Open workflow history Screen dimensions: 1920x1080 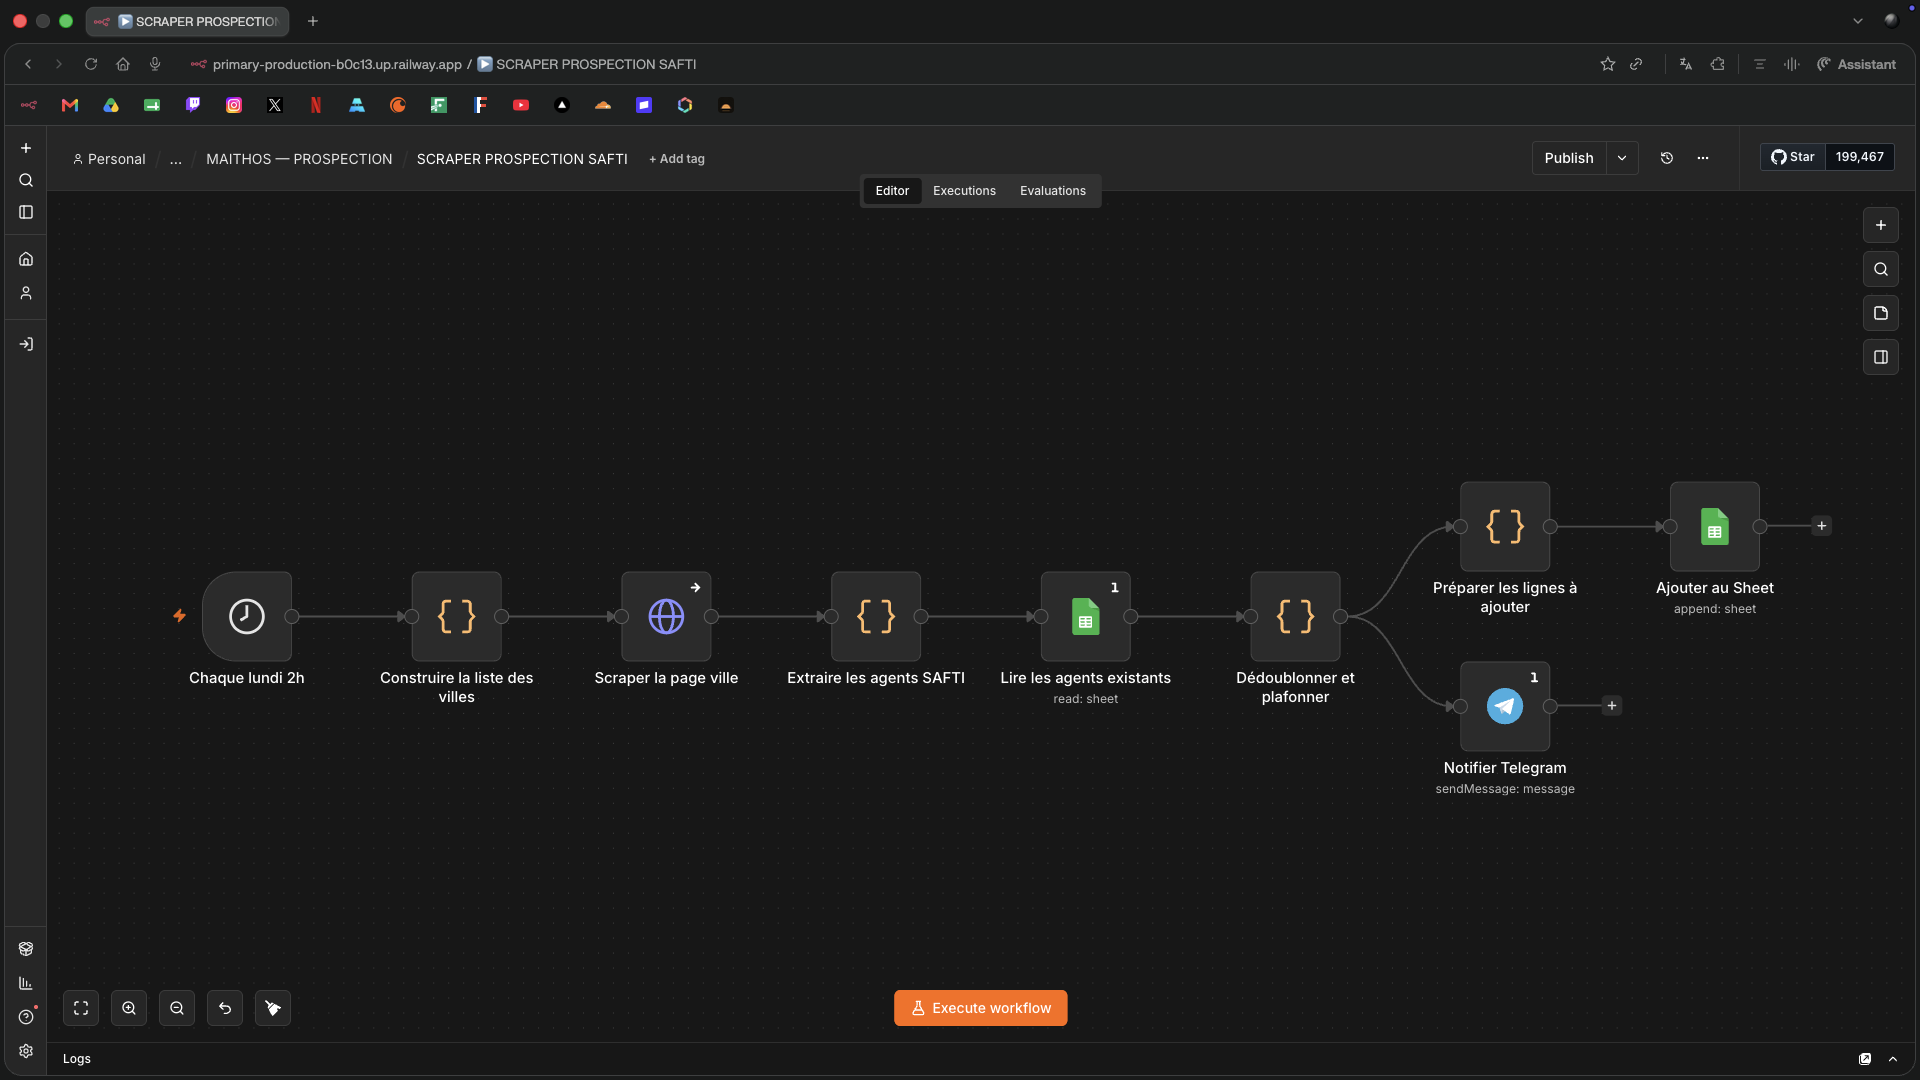[x=1667, y=158]
